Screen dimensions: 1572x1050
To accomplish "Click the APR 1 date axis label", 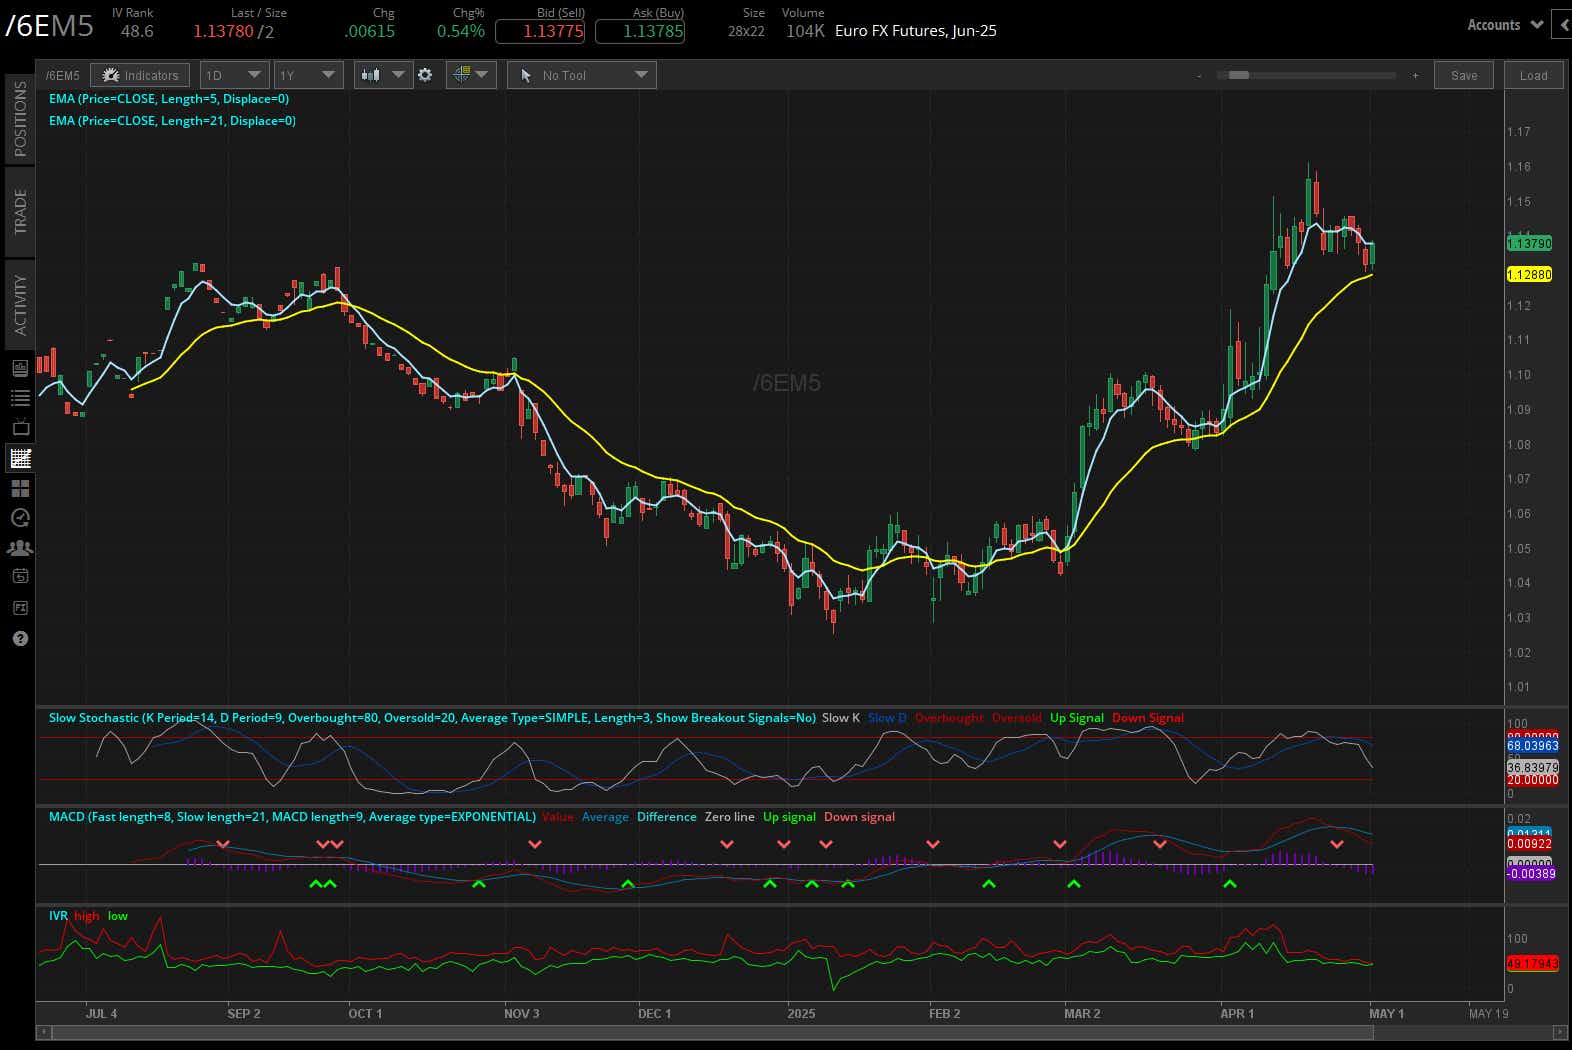I will click(x=1237, y=1014).
